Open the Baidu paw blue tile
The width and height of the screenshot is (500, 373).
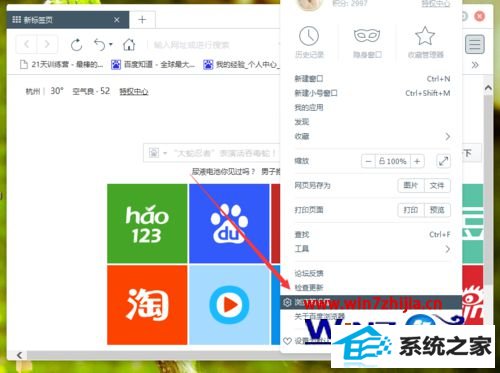(x=229, y=223)
